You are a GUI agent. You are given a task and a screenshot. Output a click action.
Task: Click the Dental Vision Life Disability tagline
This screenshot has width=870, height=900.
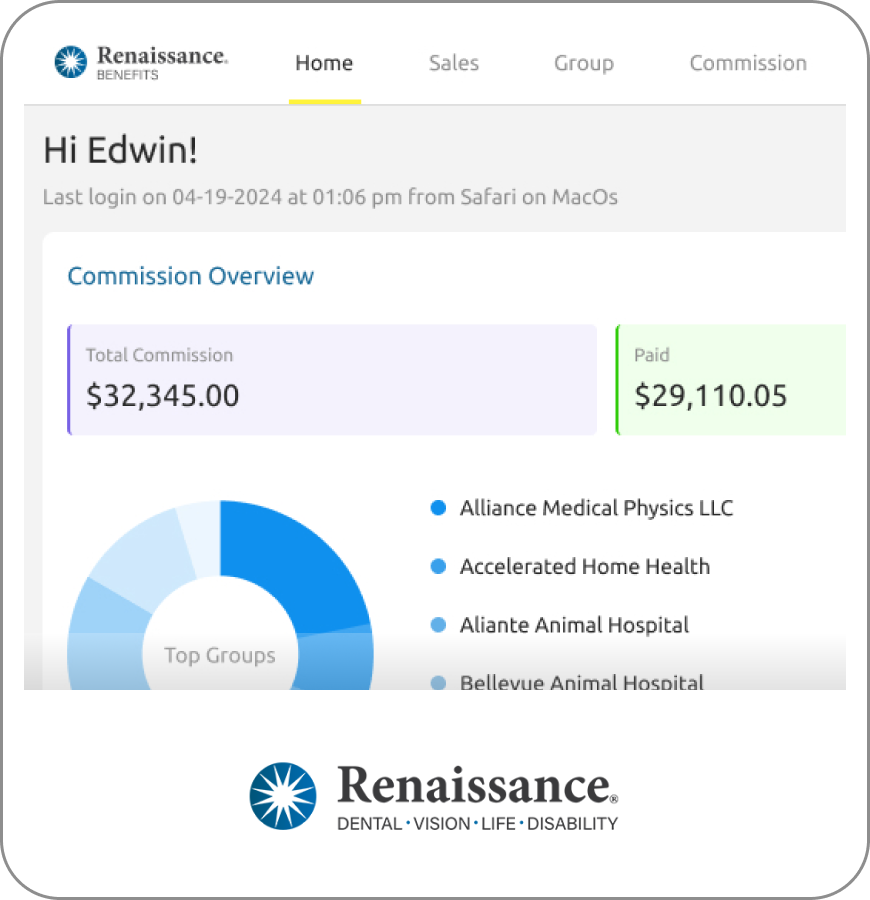coord(477,824)
